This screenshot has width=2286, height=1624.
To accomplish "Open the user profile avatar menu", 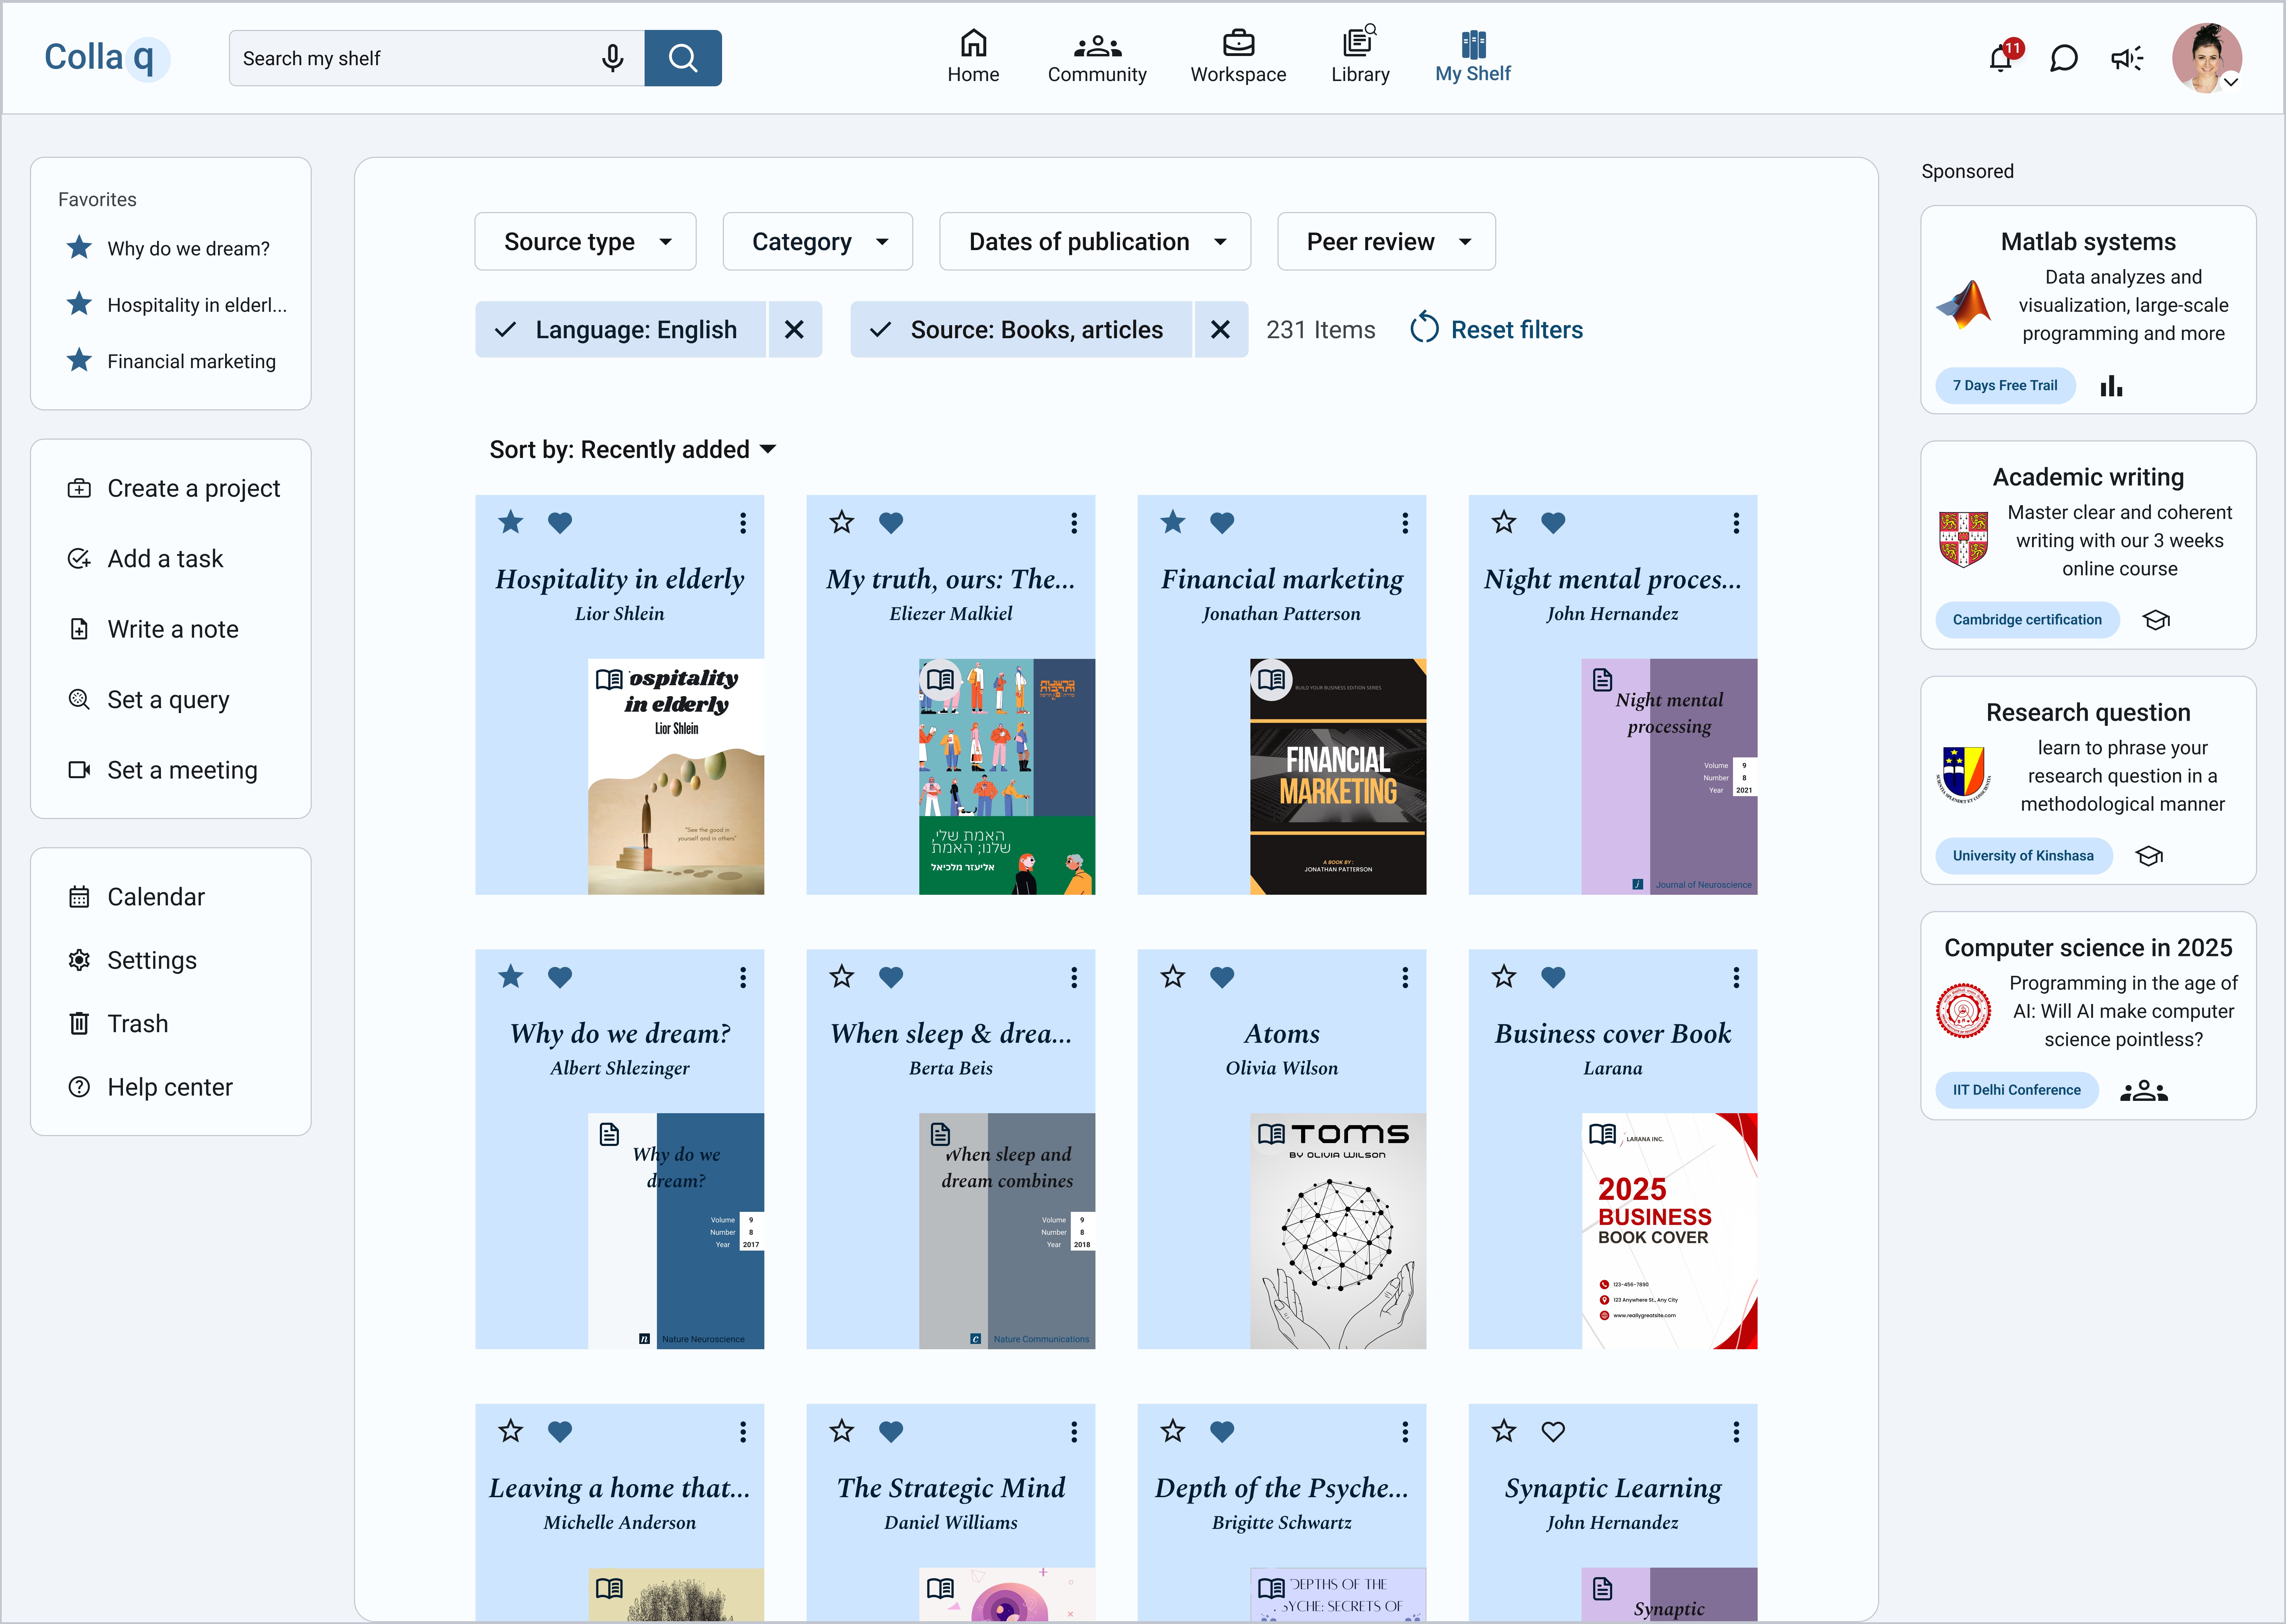I will click(x=2207, y=58).
